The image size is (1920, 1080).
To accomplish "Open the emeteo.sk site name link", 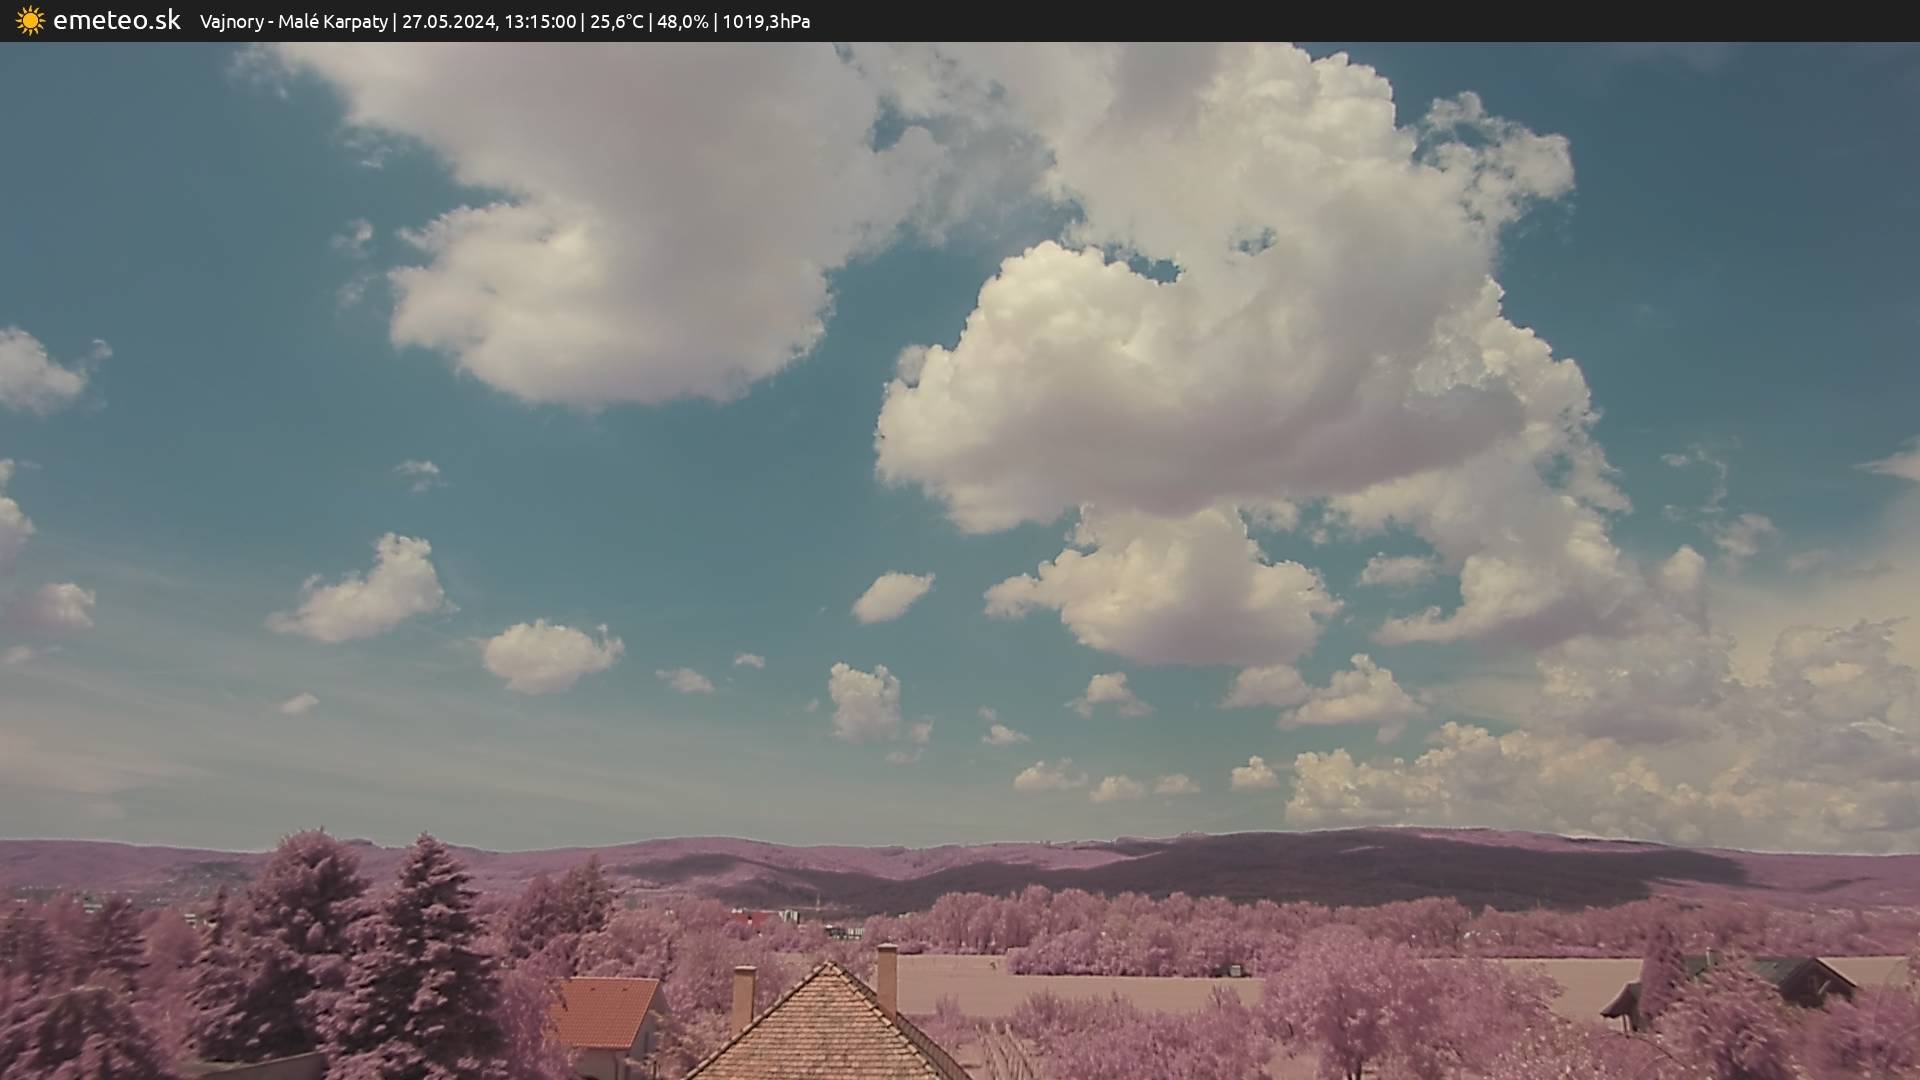I will click(116, 21).
